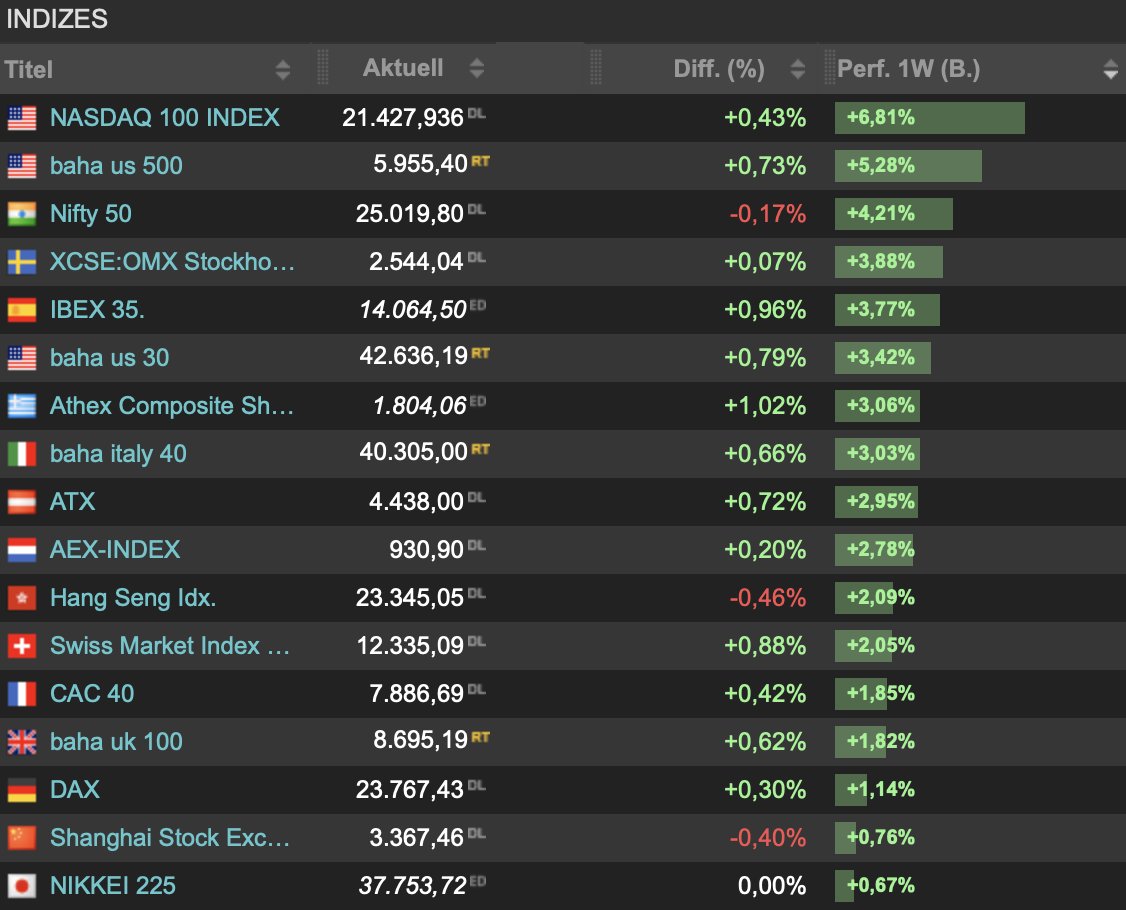Click the Austria flag beside ATX

[22, 502]
